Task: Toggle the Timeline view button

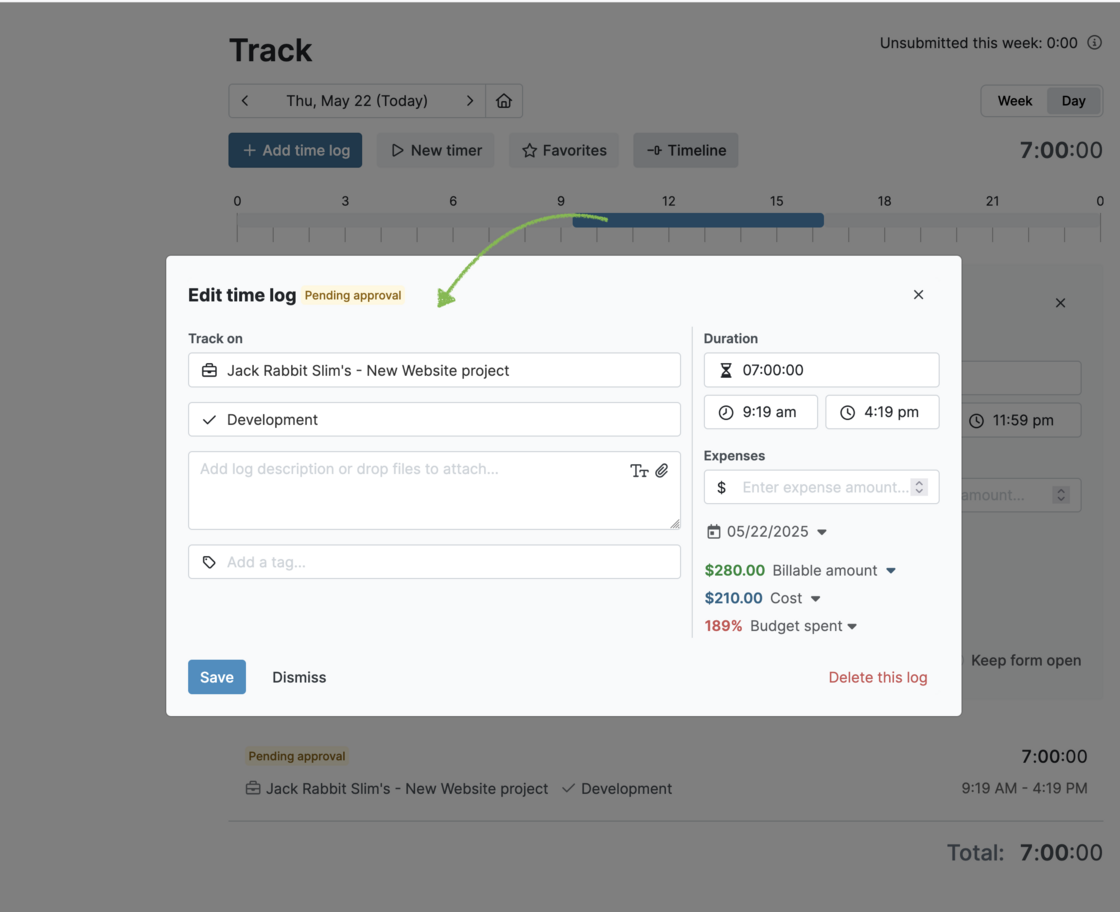Action: [x=685, y=151]
